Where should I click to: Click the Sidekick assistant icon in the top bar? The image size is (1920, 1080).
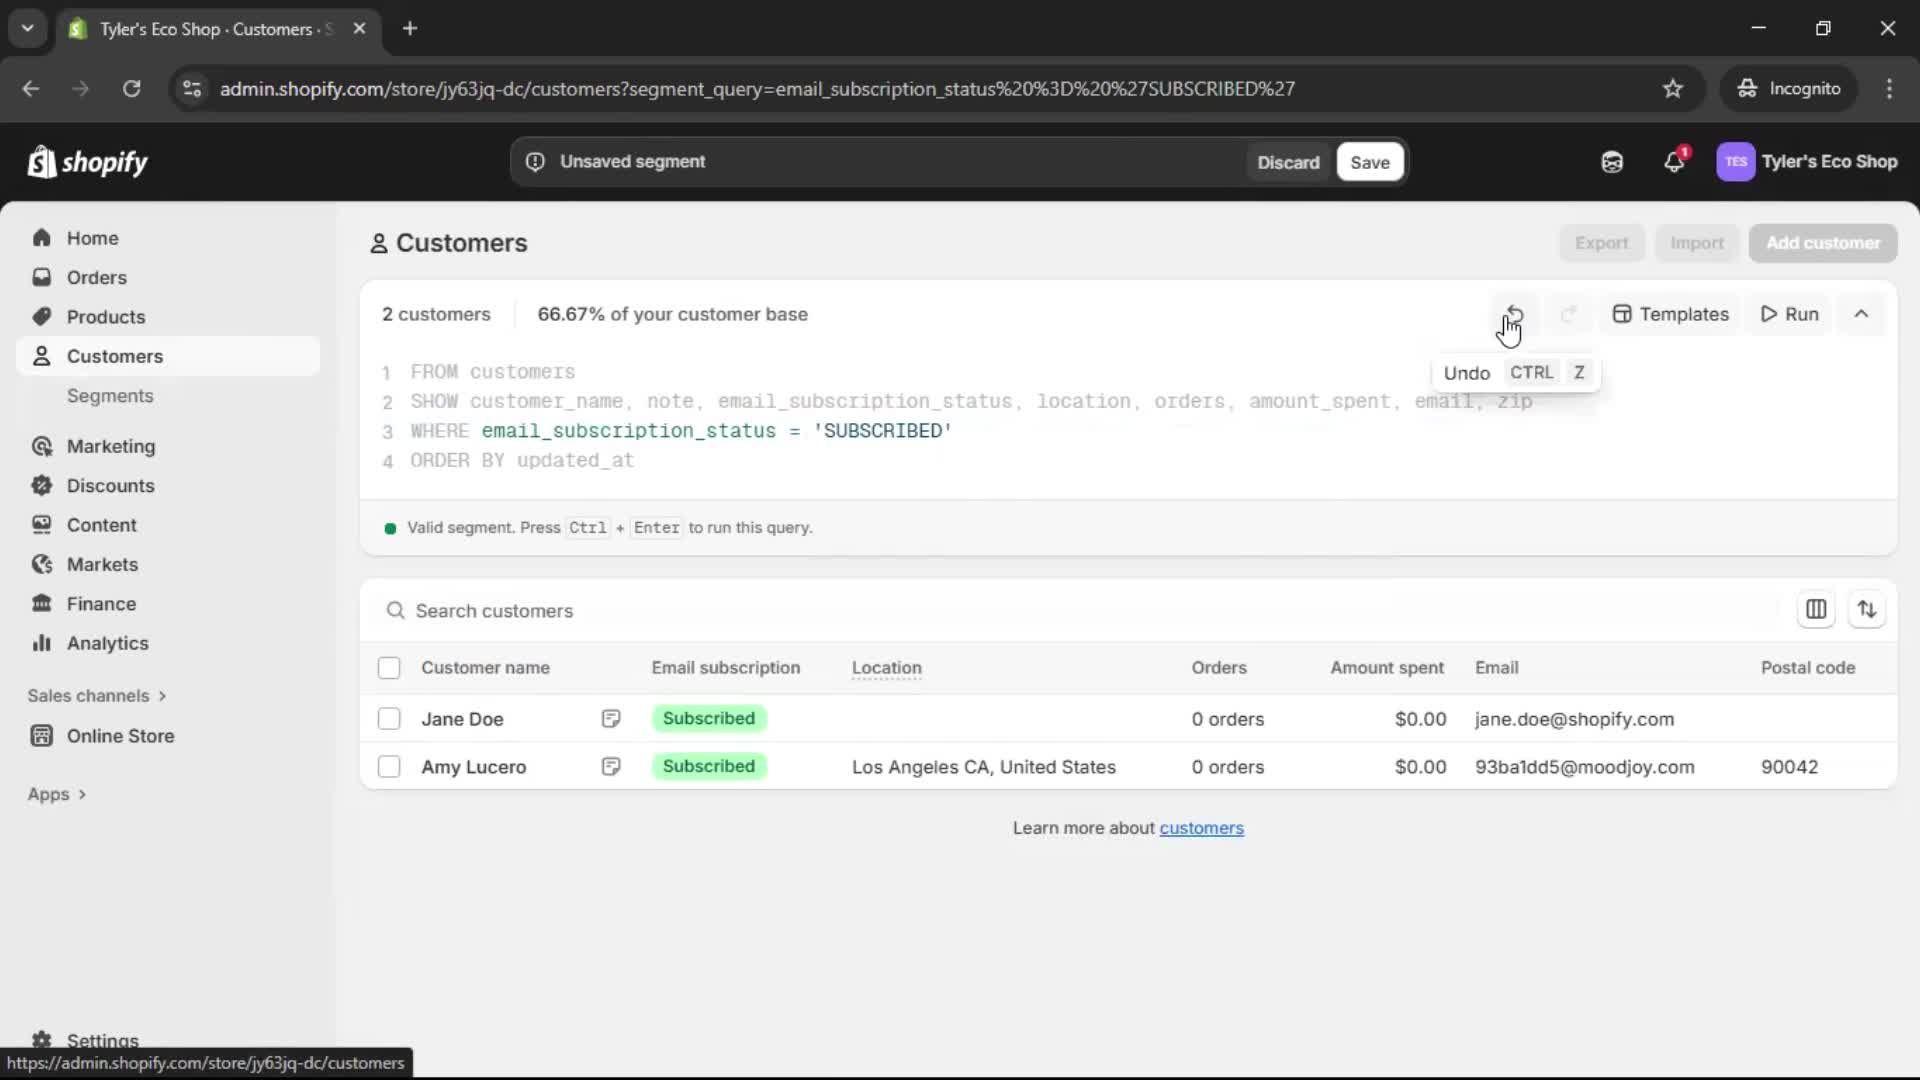coord(1611,161)
